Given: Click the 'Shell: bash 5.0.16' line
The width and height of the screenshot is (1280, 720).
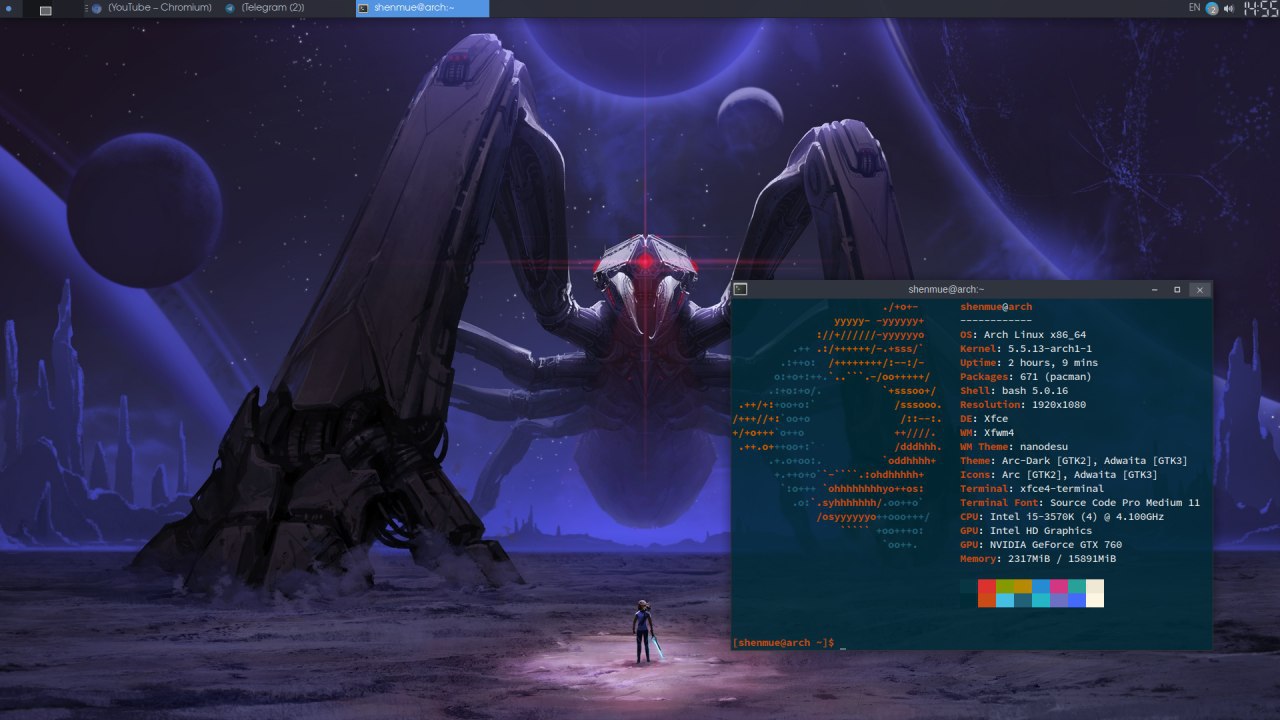Looking at the screenshot, I should (x=1014, y=391).
